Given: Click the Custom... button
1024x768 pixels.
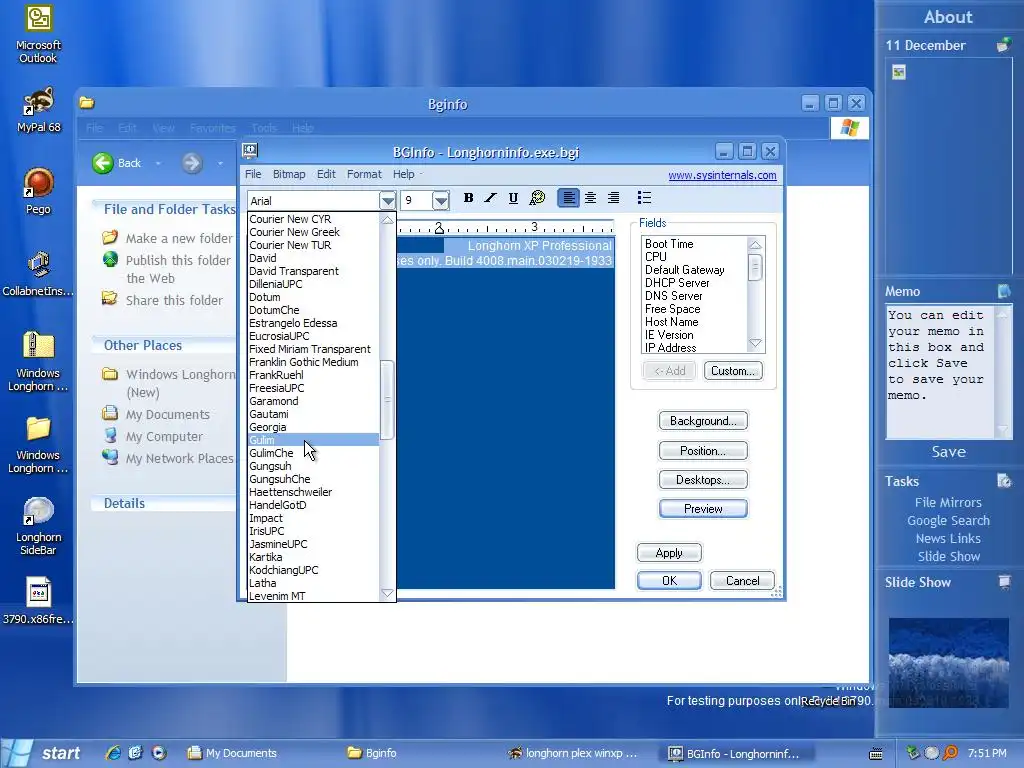Looking at the screenshot, I should 733,371.
